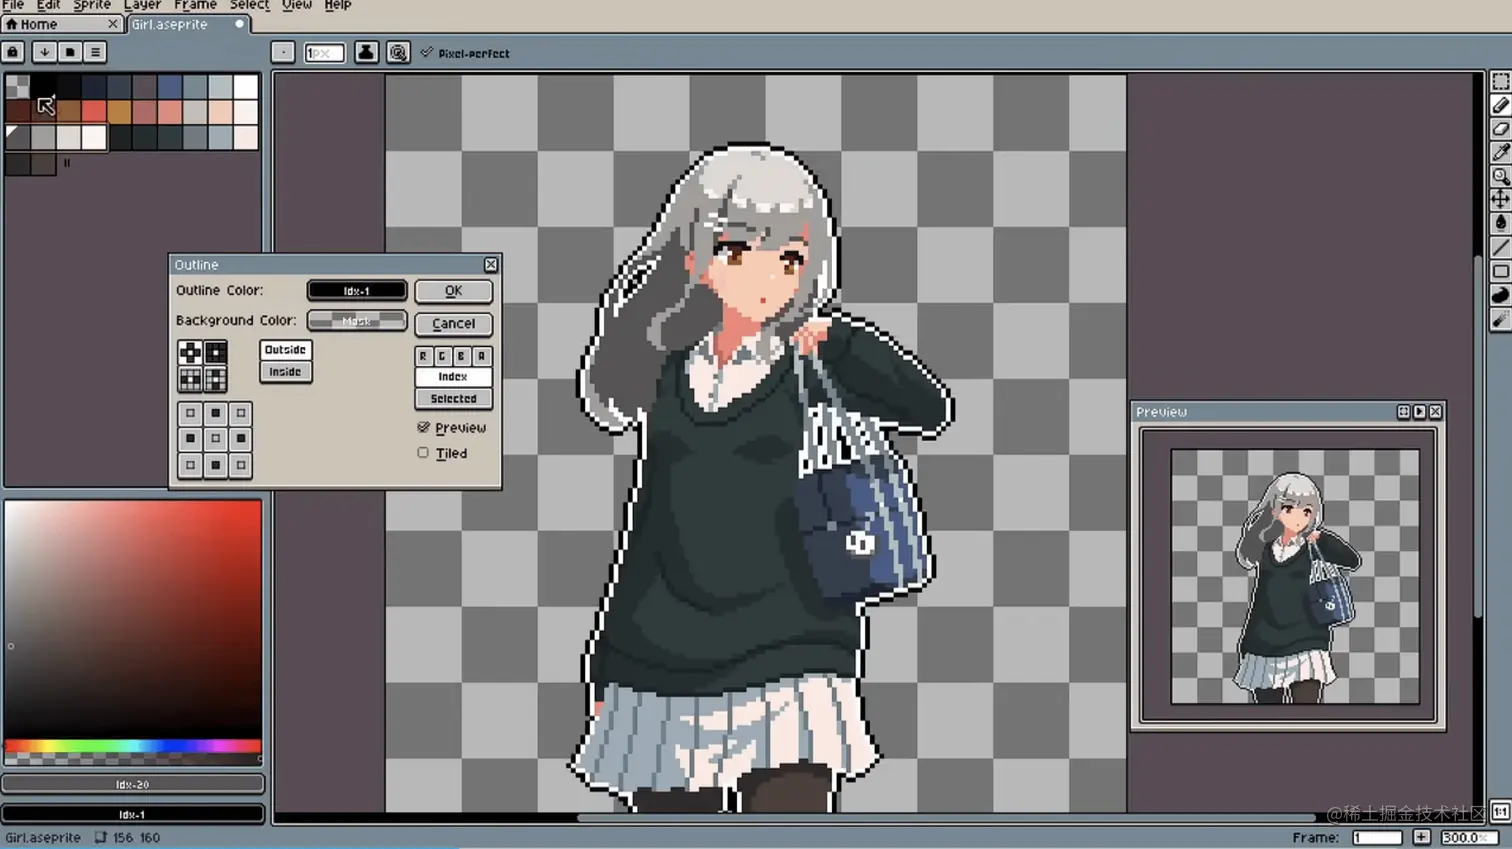Select the Zoom tool in toolbar
1512x849 pixels.
(1500, 177)
